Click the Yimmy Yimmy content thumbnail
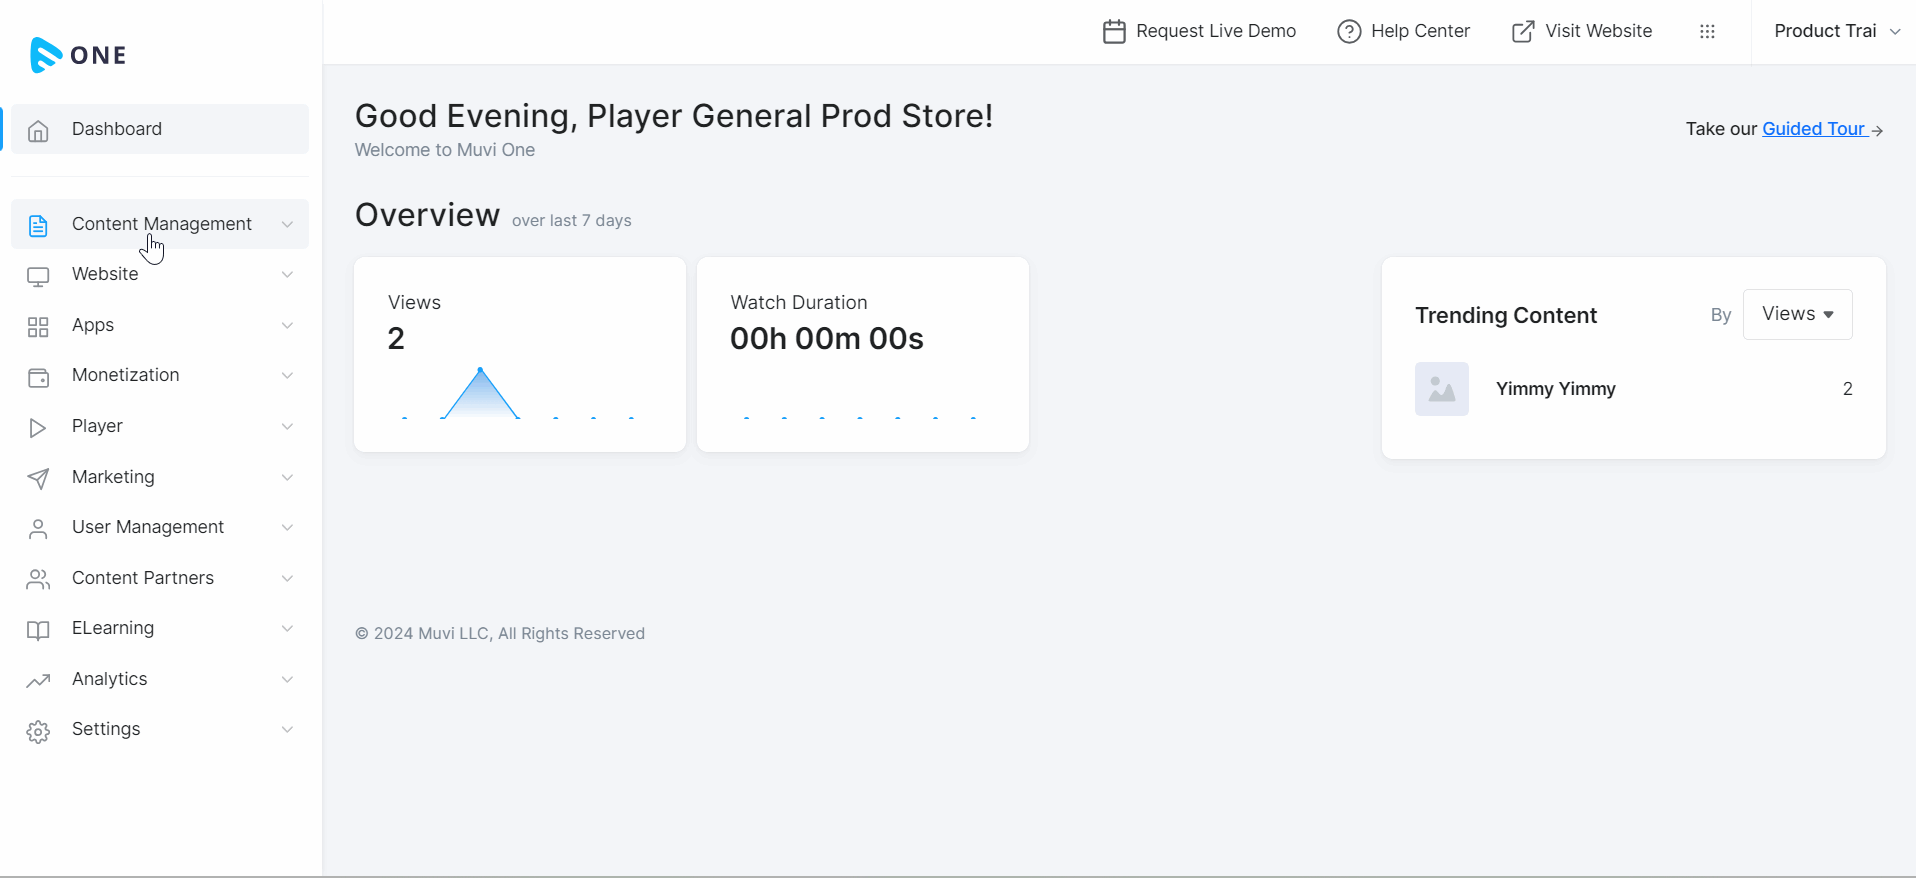This screenshot has width=1916, height=878. pos(1441,389)
